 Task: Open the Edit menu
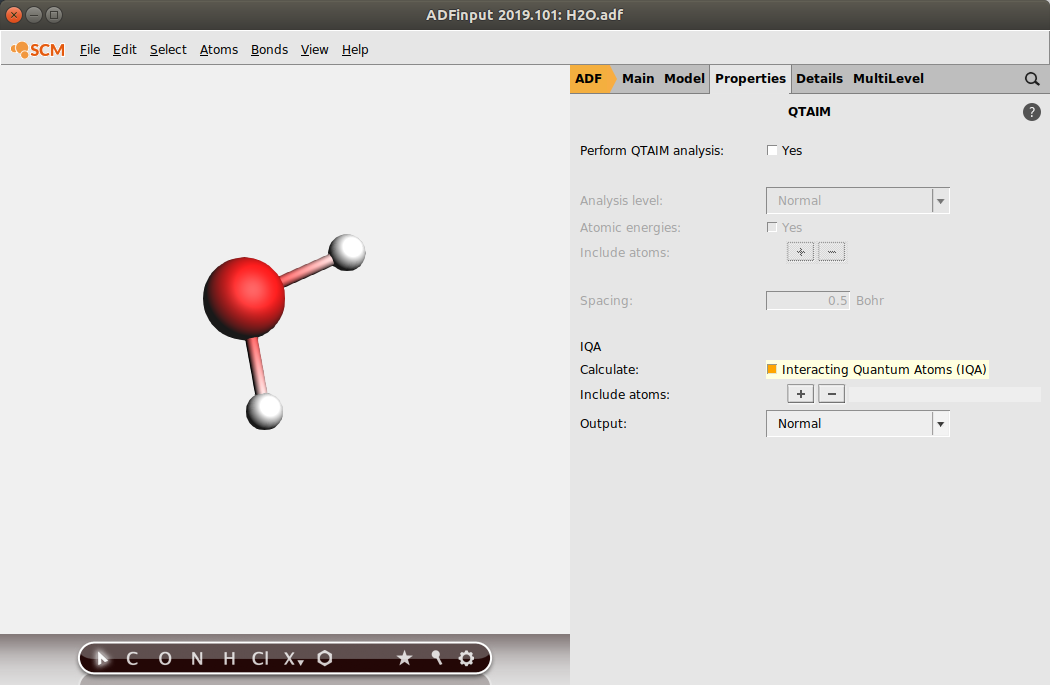(x=125, y=50)
